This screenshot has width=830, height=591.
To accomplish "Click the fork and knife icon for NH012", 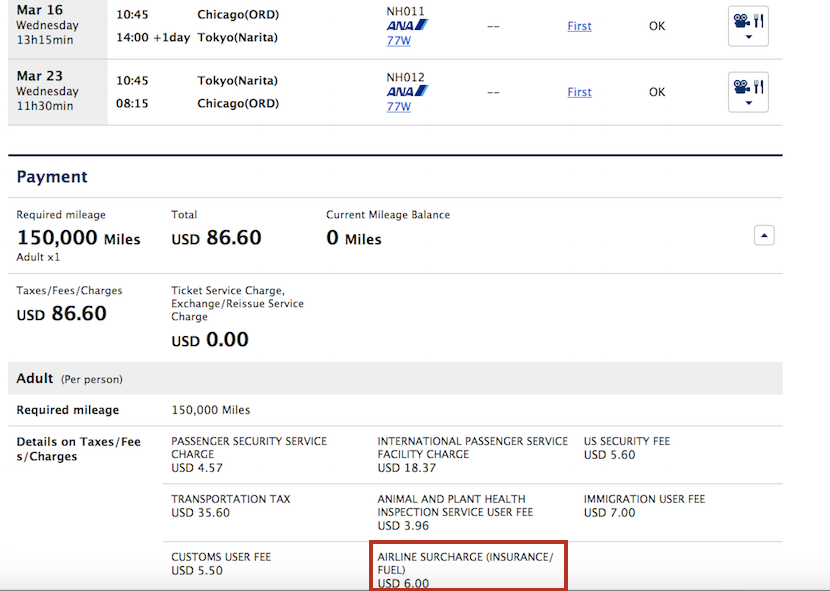I will click(x=758, y=86).
